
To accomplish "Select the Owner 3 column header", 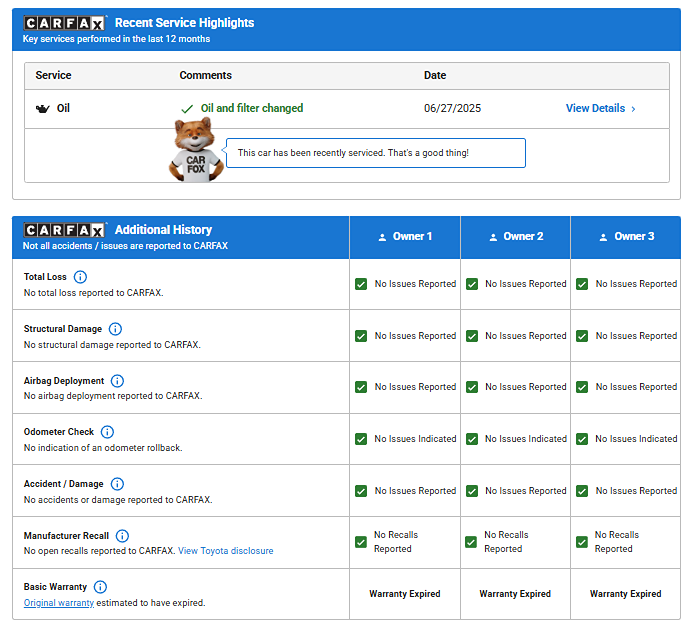I will pos(626,237).
